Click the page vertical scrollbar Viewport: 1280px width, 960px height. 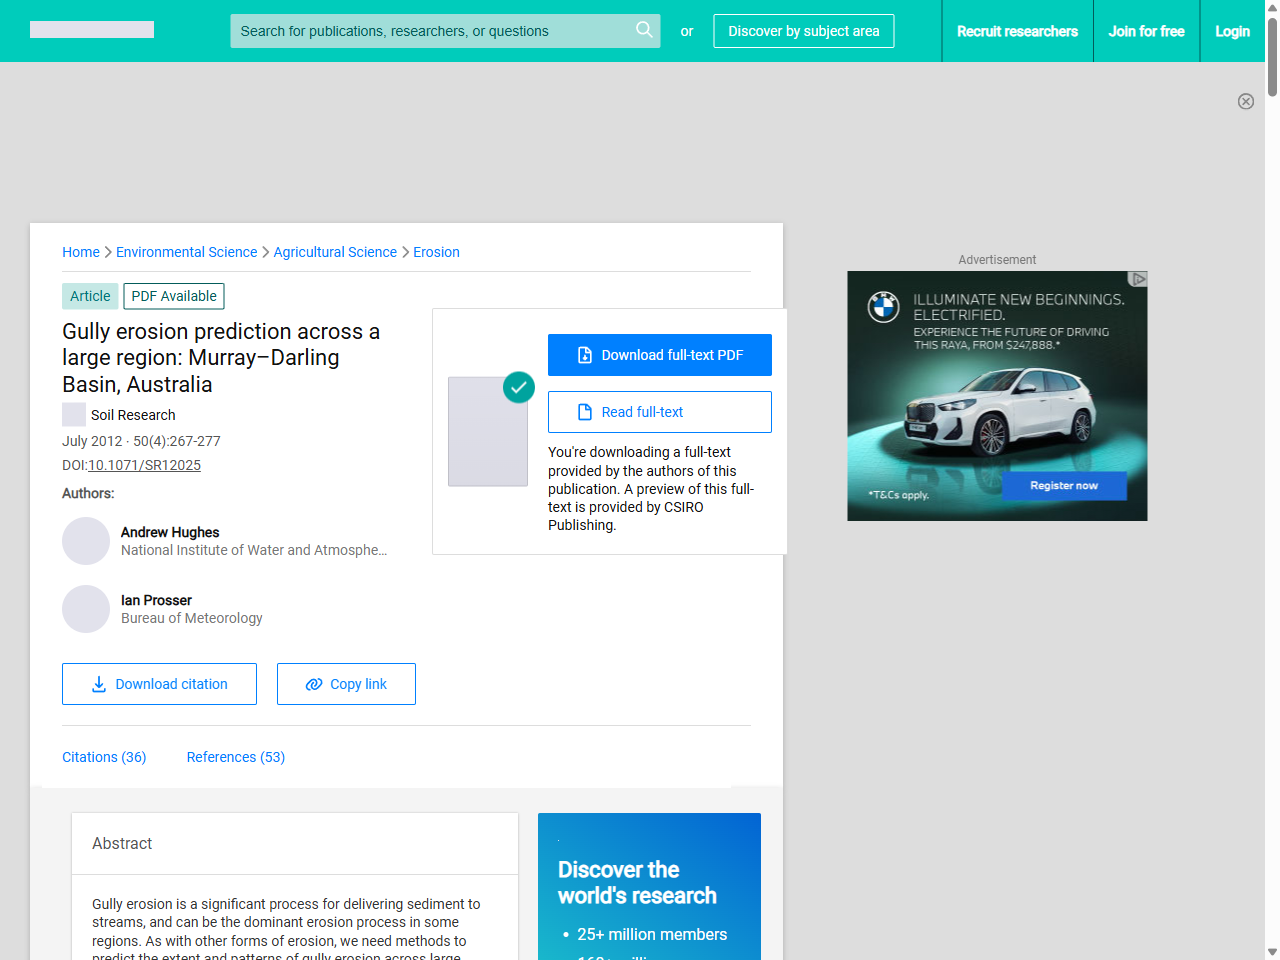1272,500
